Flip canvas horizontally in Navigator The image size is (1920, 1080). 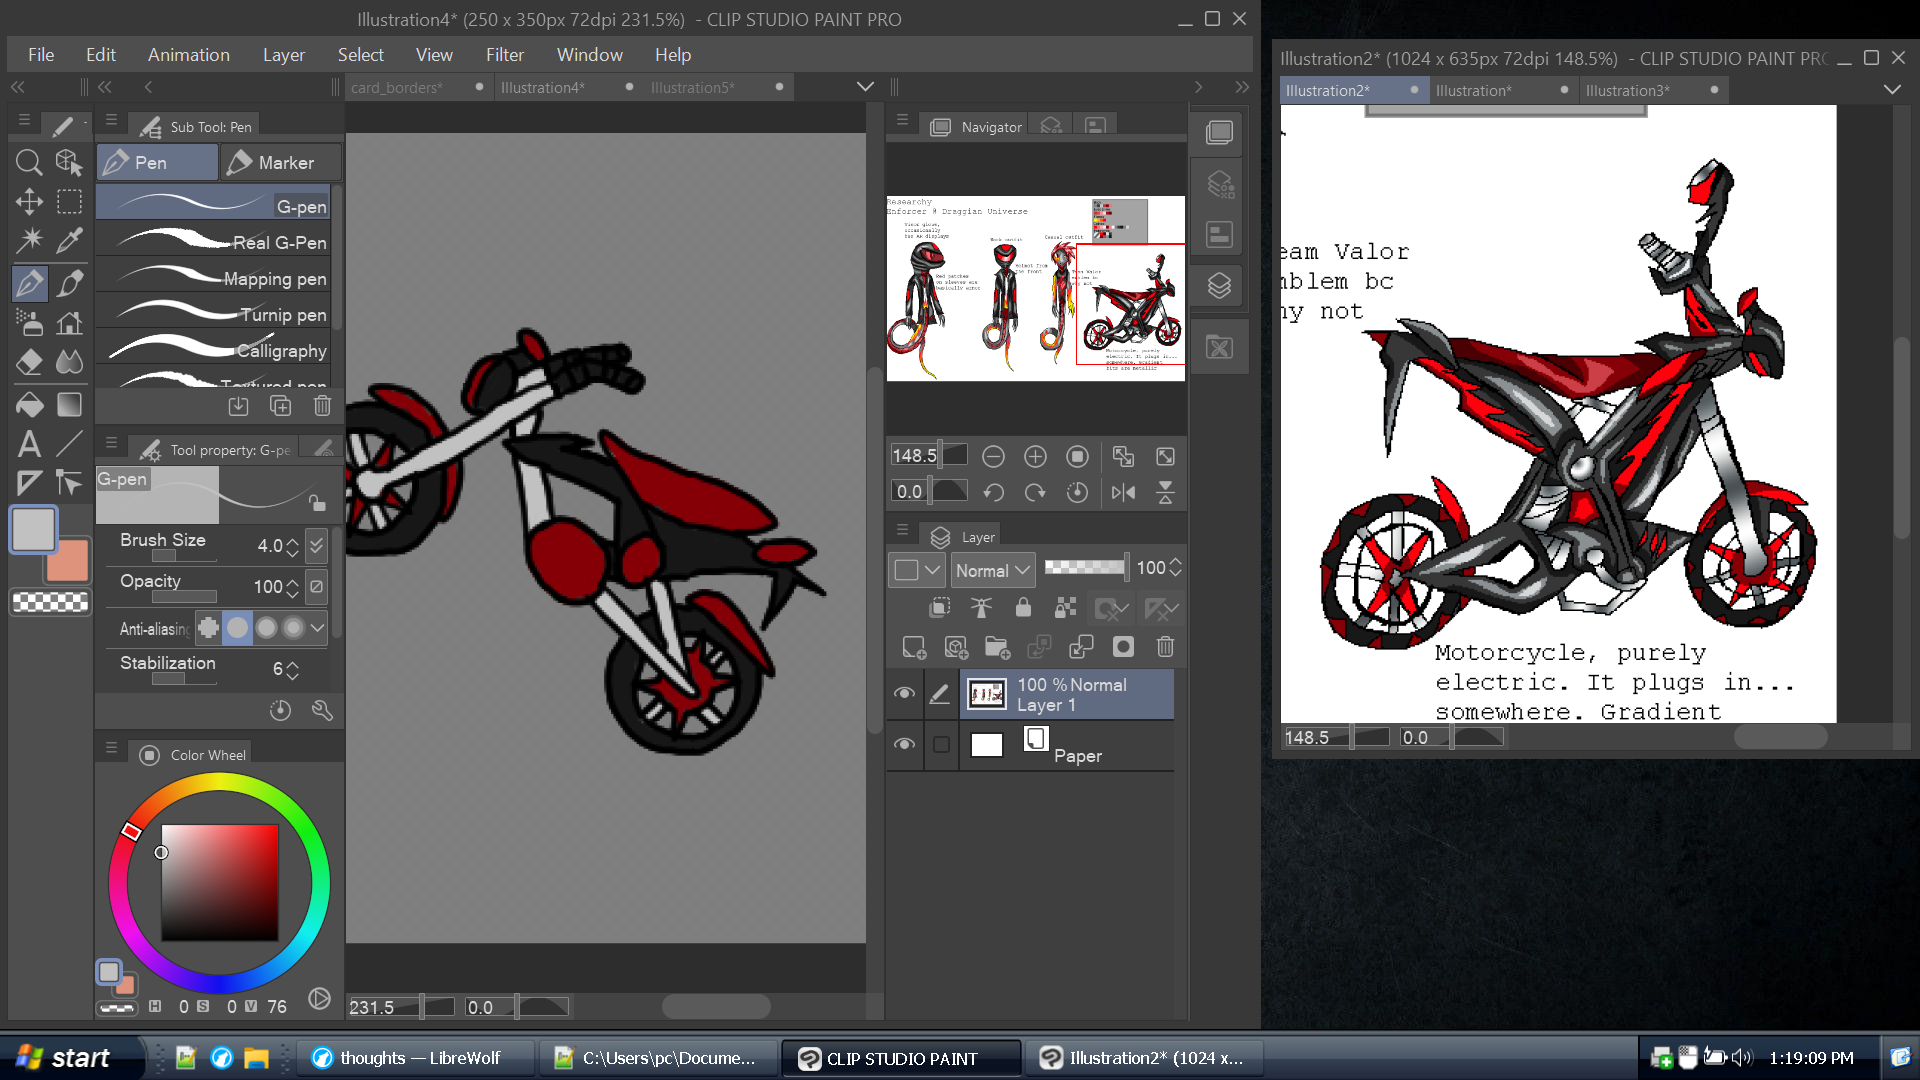[x=1123, y=492]
